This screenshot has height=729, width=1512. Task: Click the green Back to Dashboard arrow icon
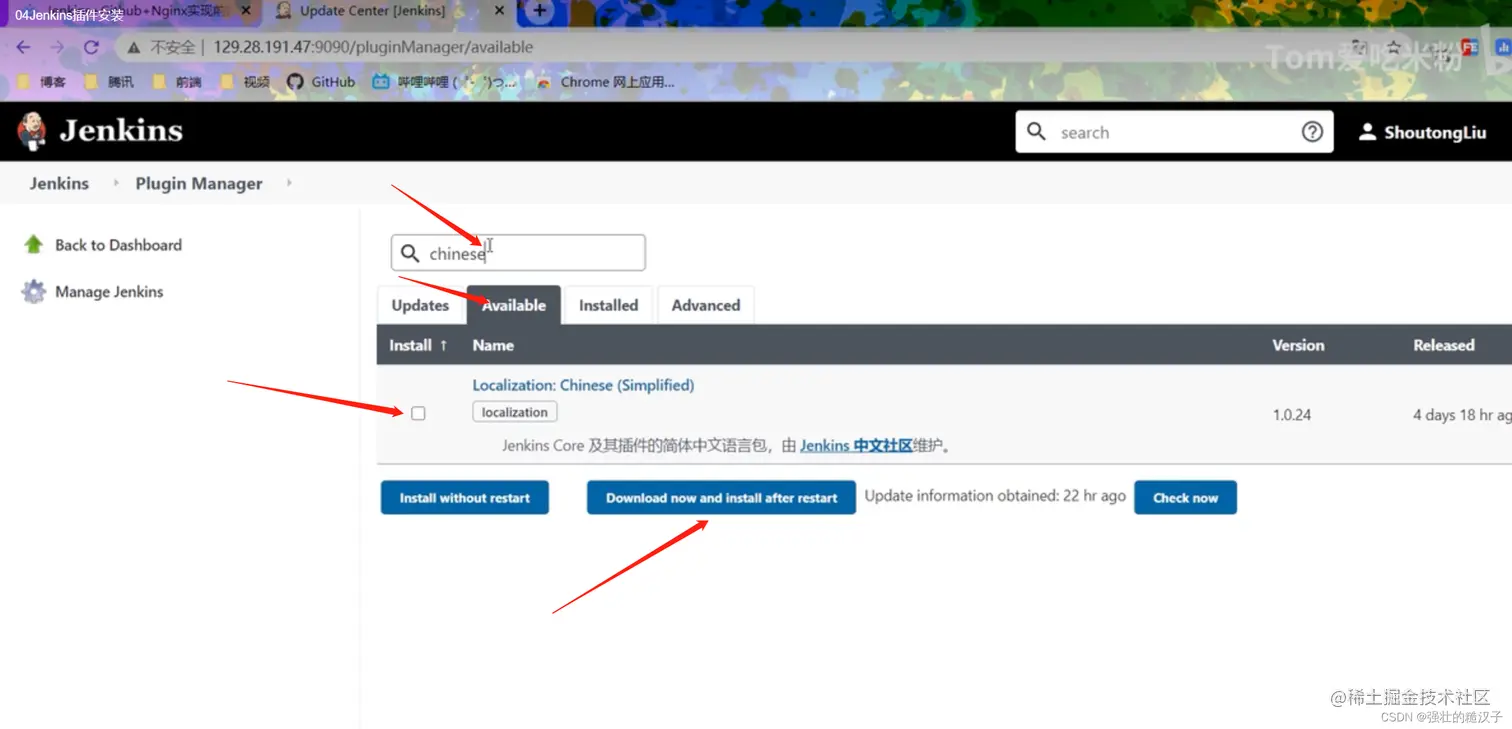point(34,244)
